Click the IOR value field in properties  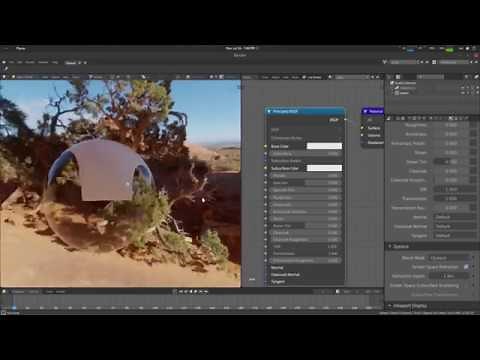455,189
